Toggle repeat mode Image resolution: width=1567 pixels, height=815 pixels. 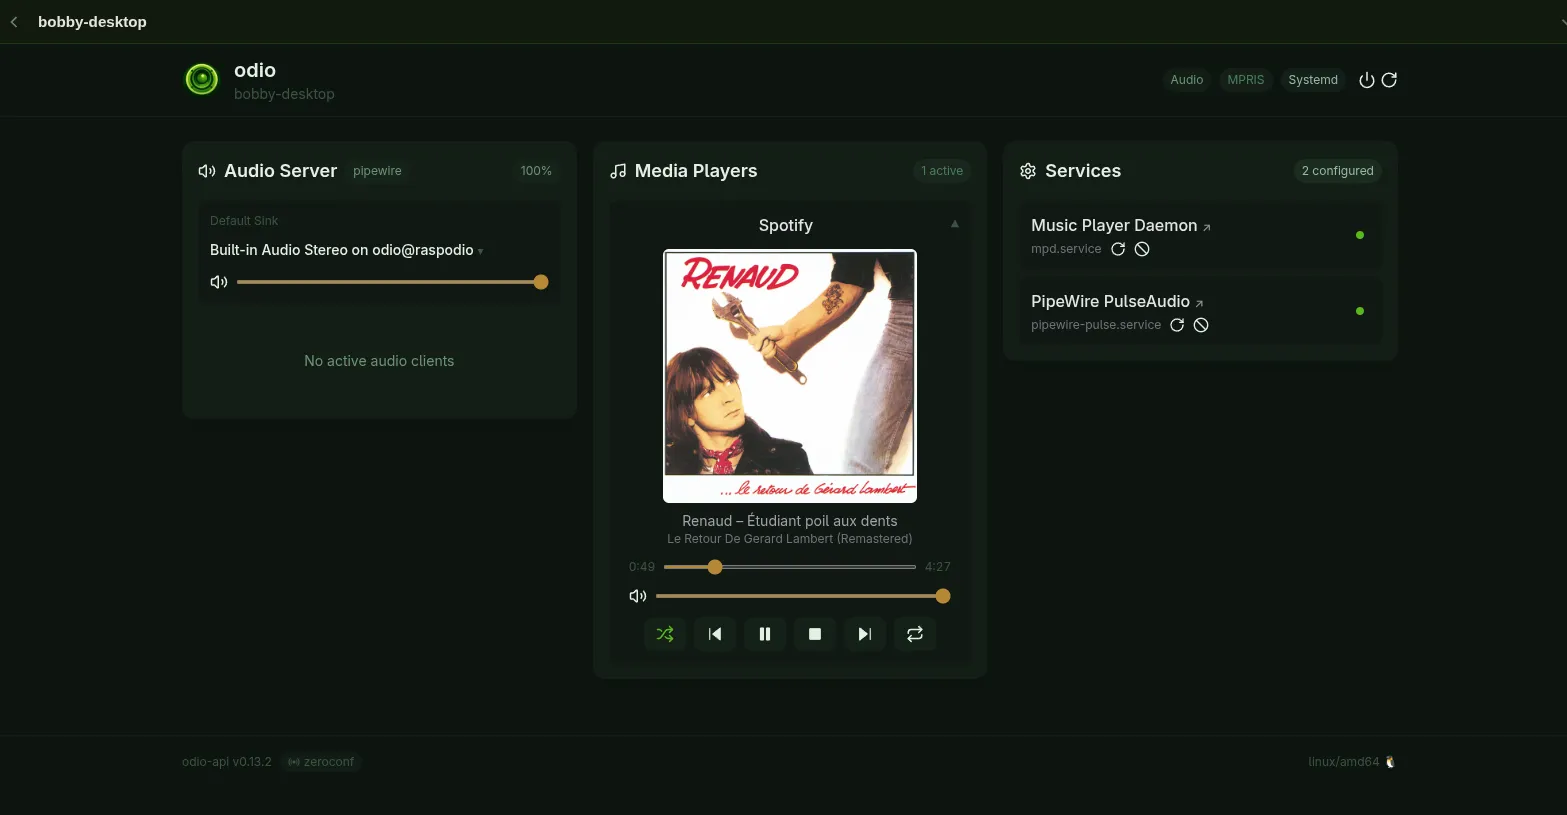915,634
